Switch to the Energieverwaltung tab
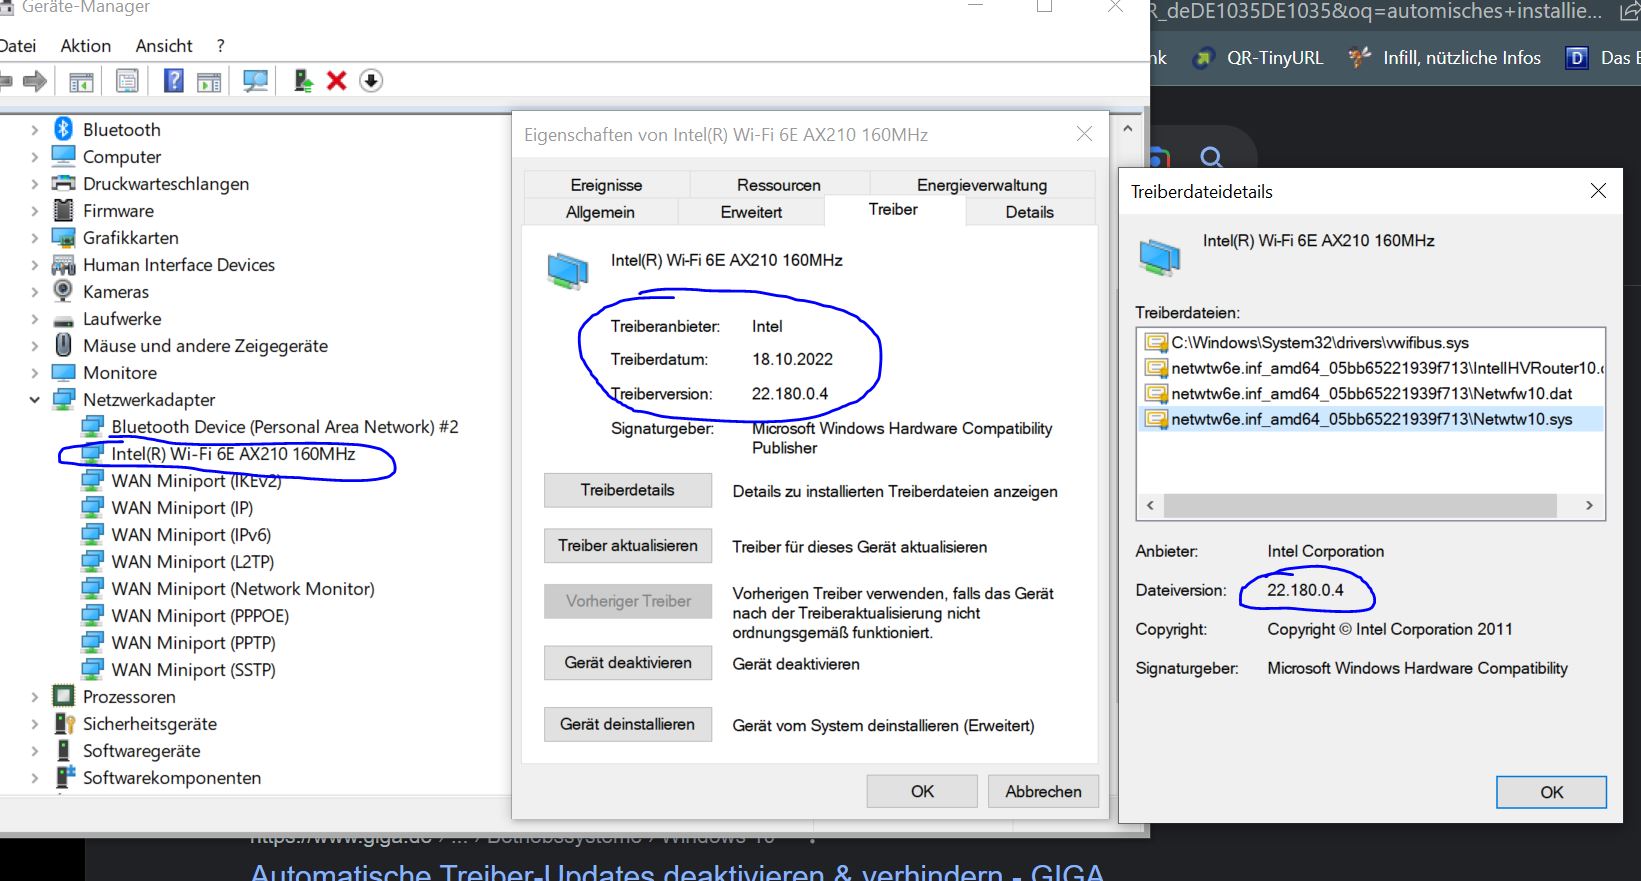Screen dimensions: 1641x881 coord(982,185)
